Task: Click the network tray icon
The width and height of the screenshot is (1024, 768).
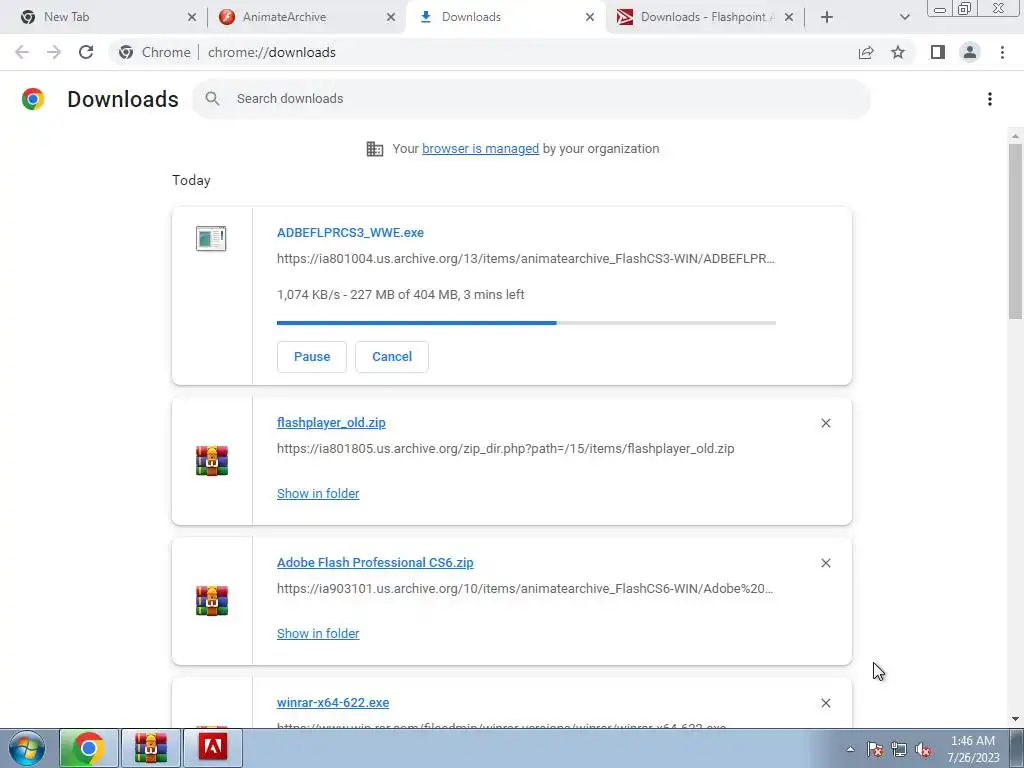Action: click(899, 749)
